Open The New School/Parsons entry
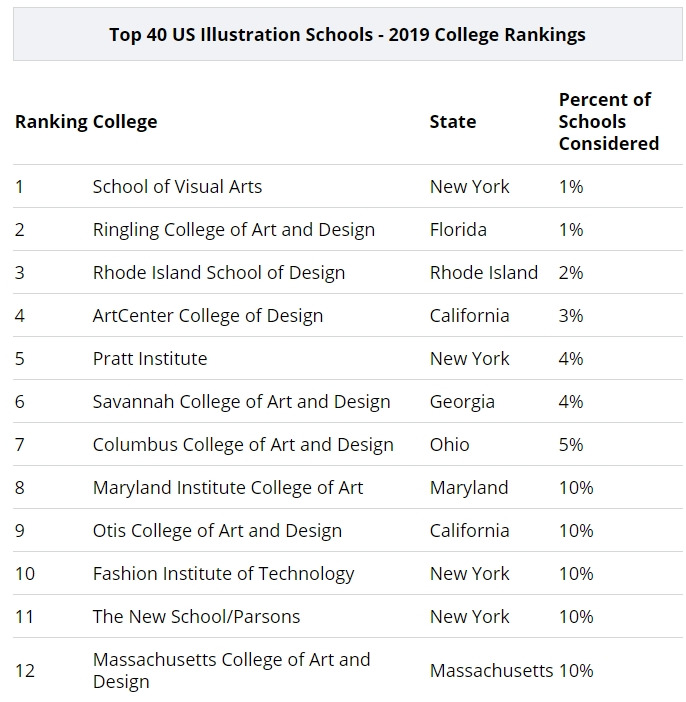The height and width of the screenshot is (702, 686). pyautogui.click(x=196, y=617)
